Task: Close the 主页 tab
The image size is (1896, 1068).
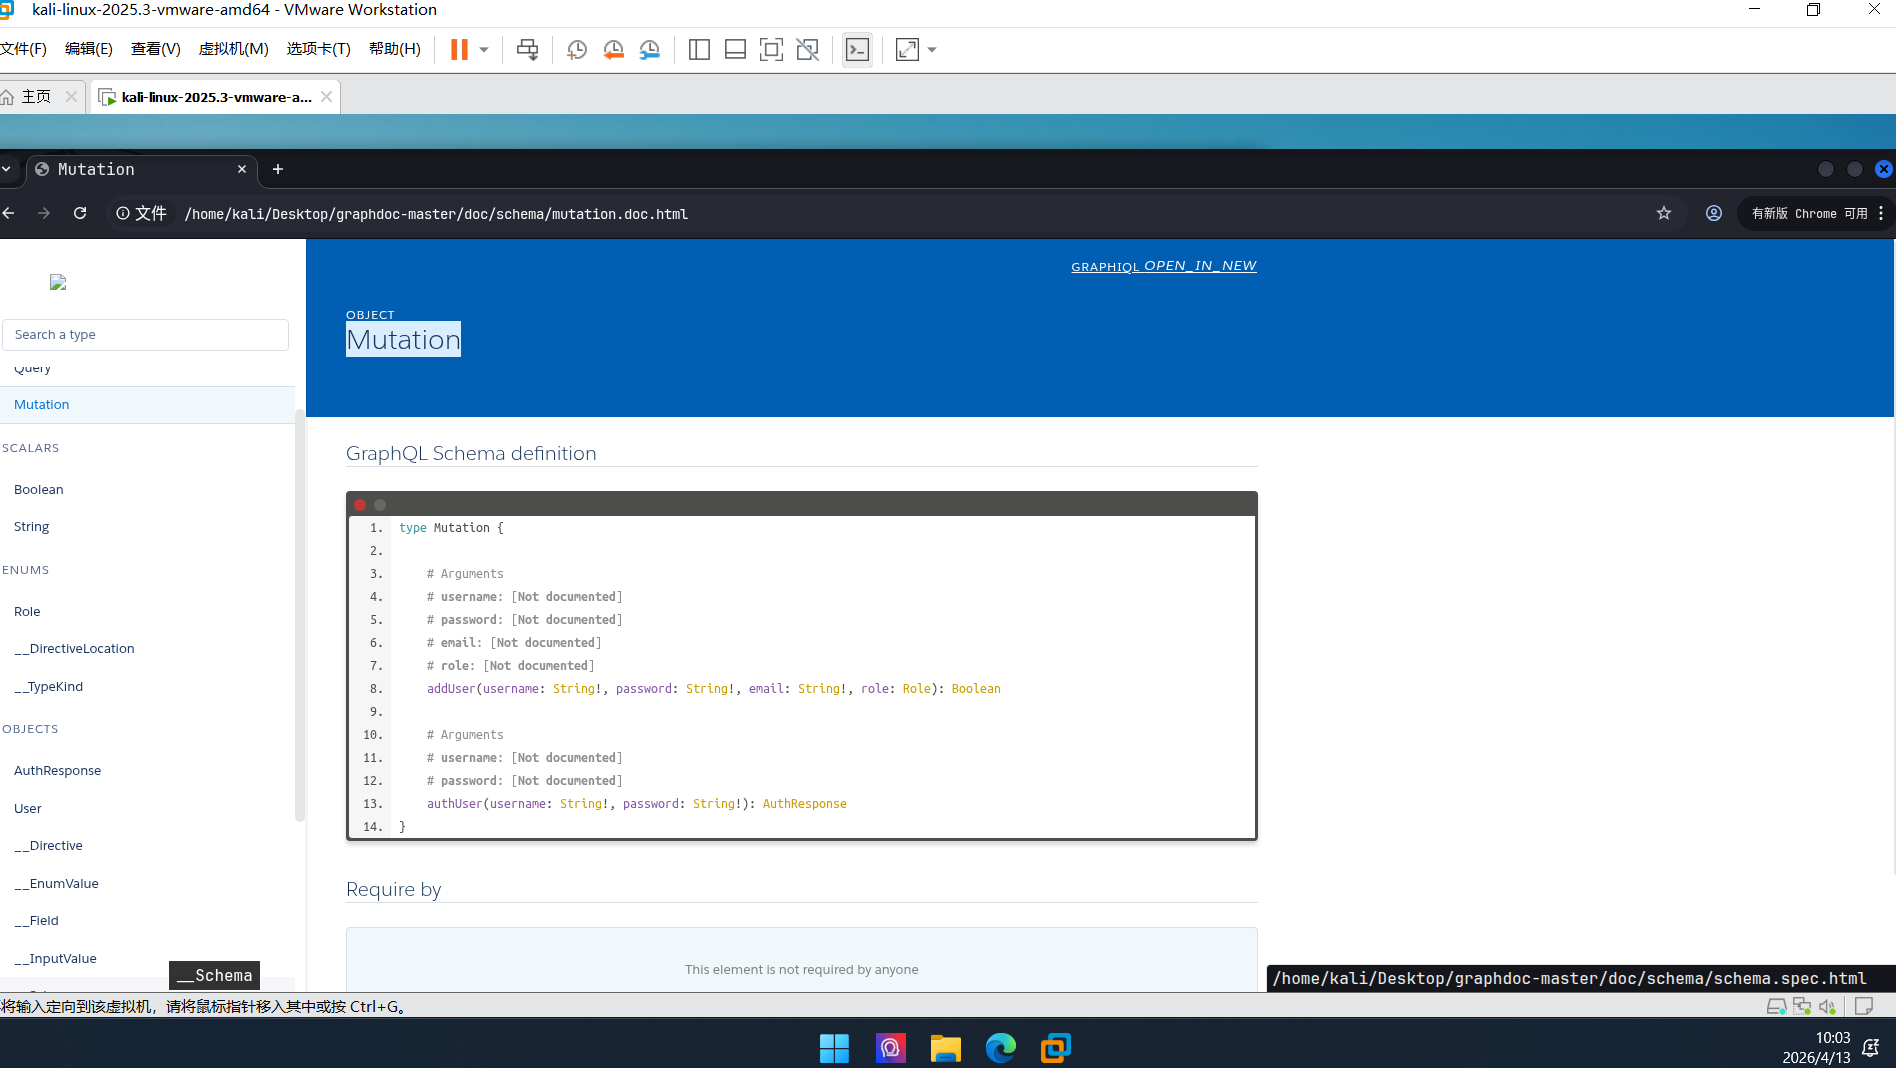Action: point(71,97)
